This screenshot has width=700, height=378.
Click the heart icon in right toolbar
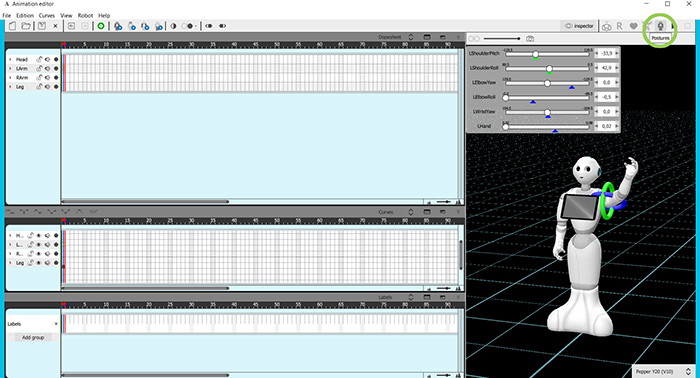[x=633, y=26]
